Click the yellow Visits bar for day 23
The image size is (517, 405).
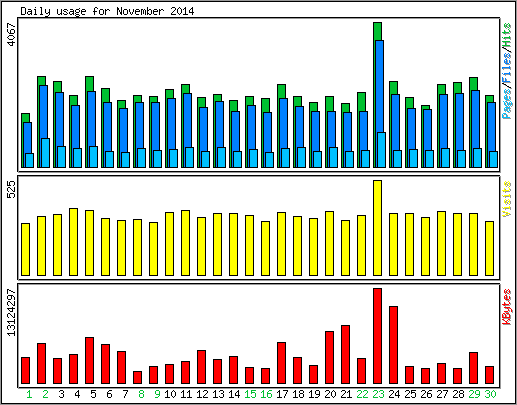[377, 228]
